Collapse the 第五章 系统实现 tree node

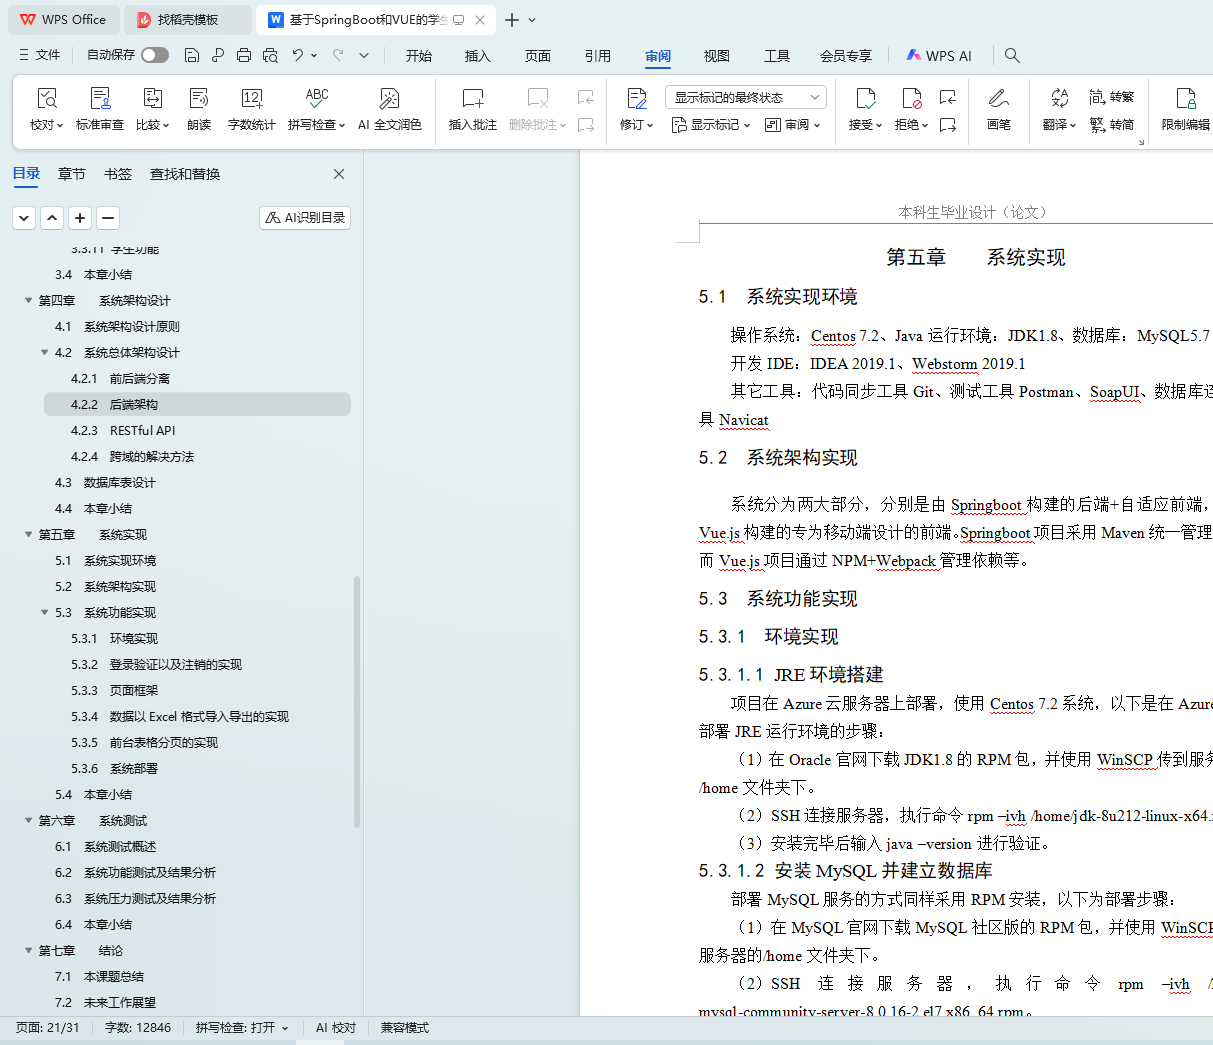point(29,535)
